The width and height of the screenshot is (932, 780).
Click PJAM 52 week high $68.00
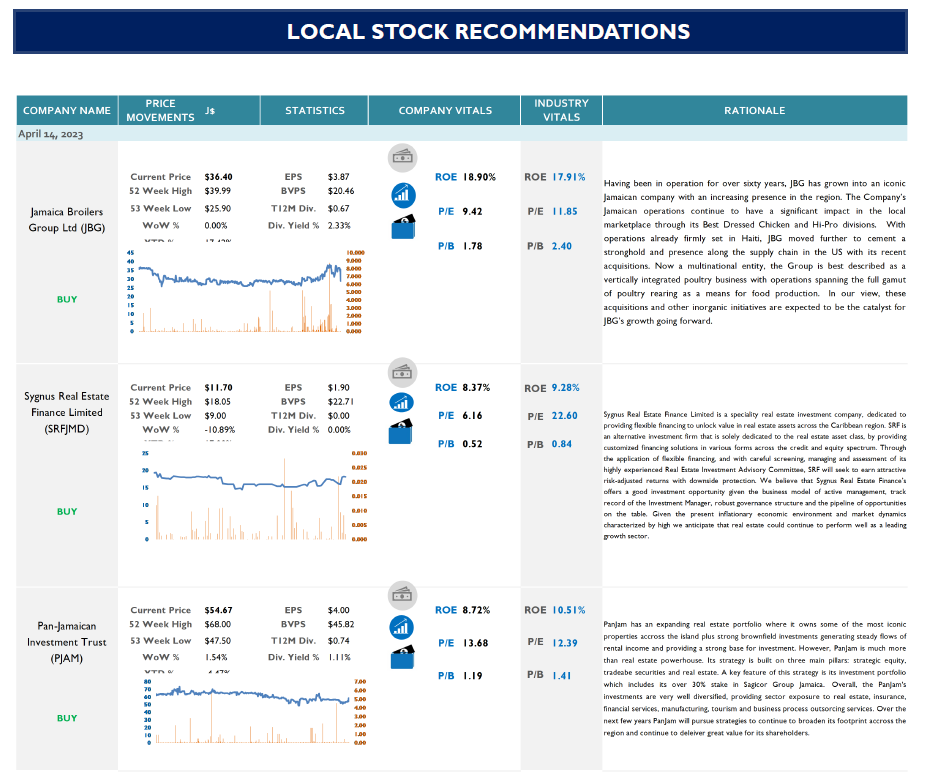click(x=218, y=624)
